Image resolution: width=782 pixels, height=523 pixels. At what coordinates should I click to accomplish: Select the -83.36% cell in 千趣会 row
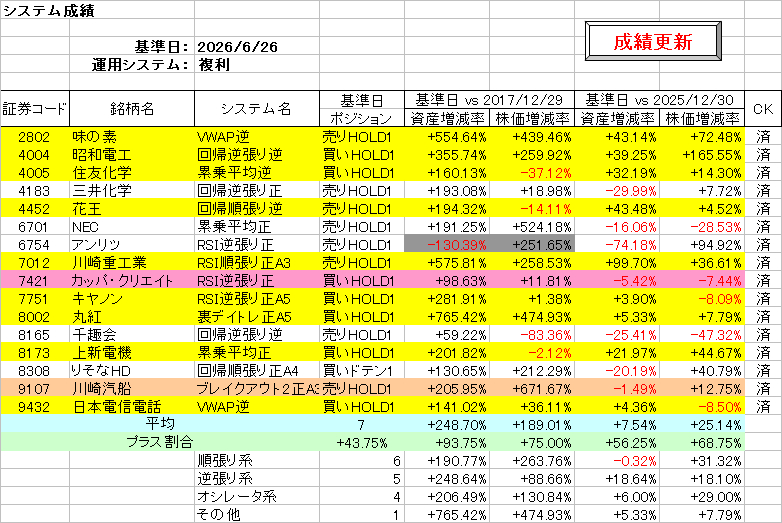coord(532,335)
